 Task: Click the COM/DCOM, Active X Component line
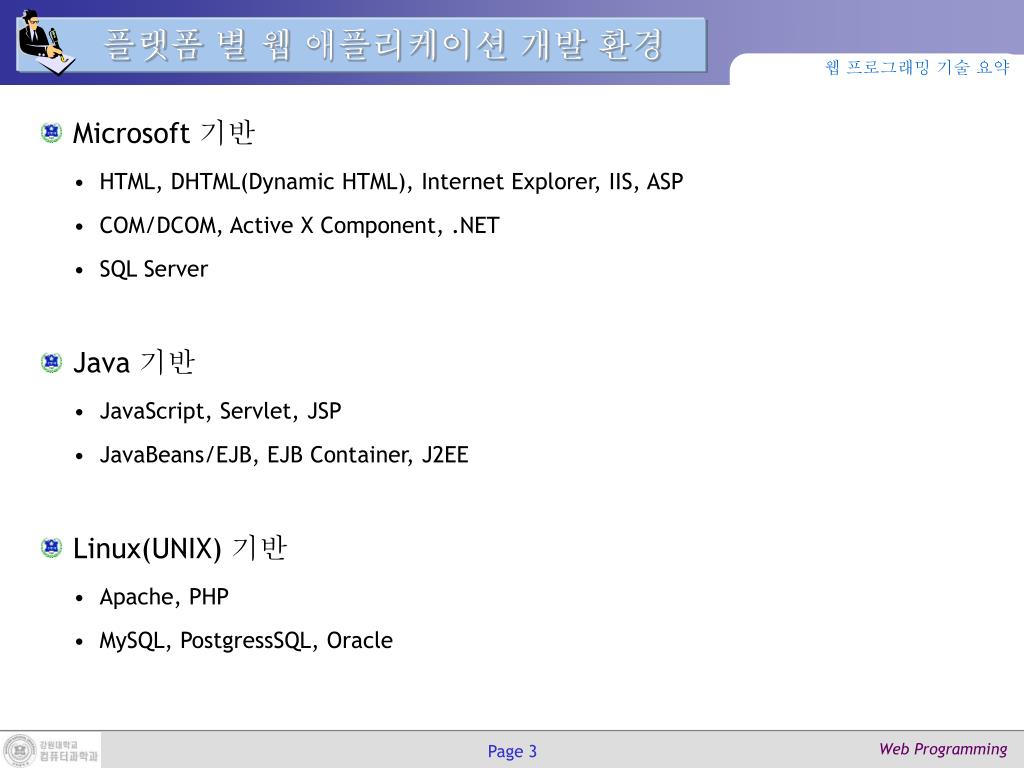pos(299,225)
